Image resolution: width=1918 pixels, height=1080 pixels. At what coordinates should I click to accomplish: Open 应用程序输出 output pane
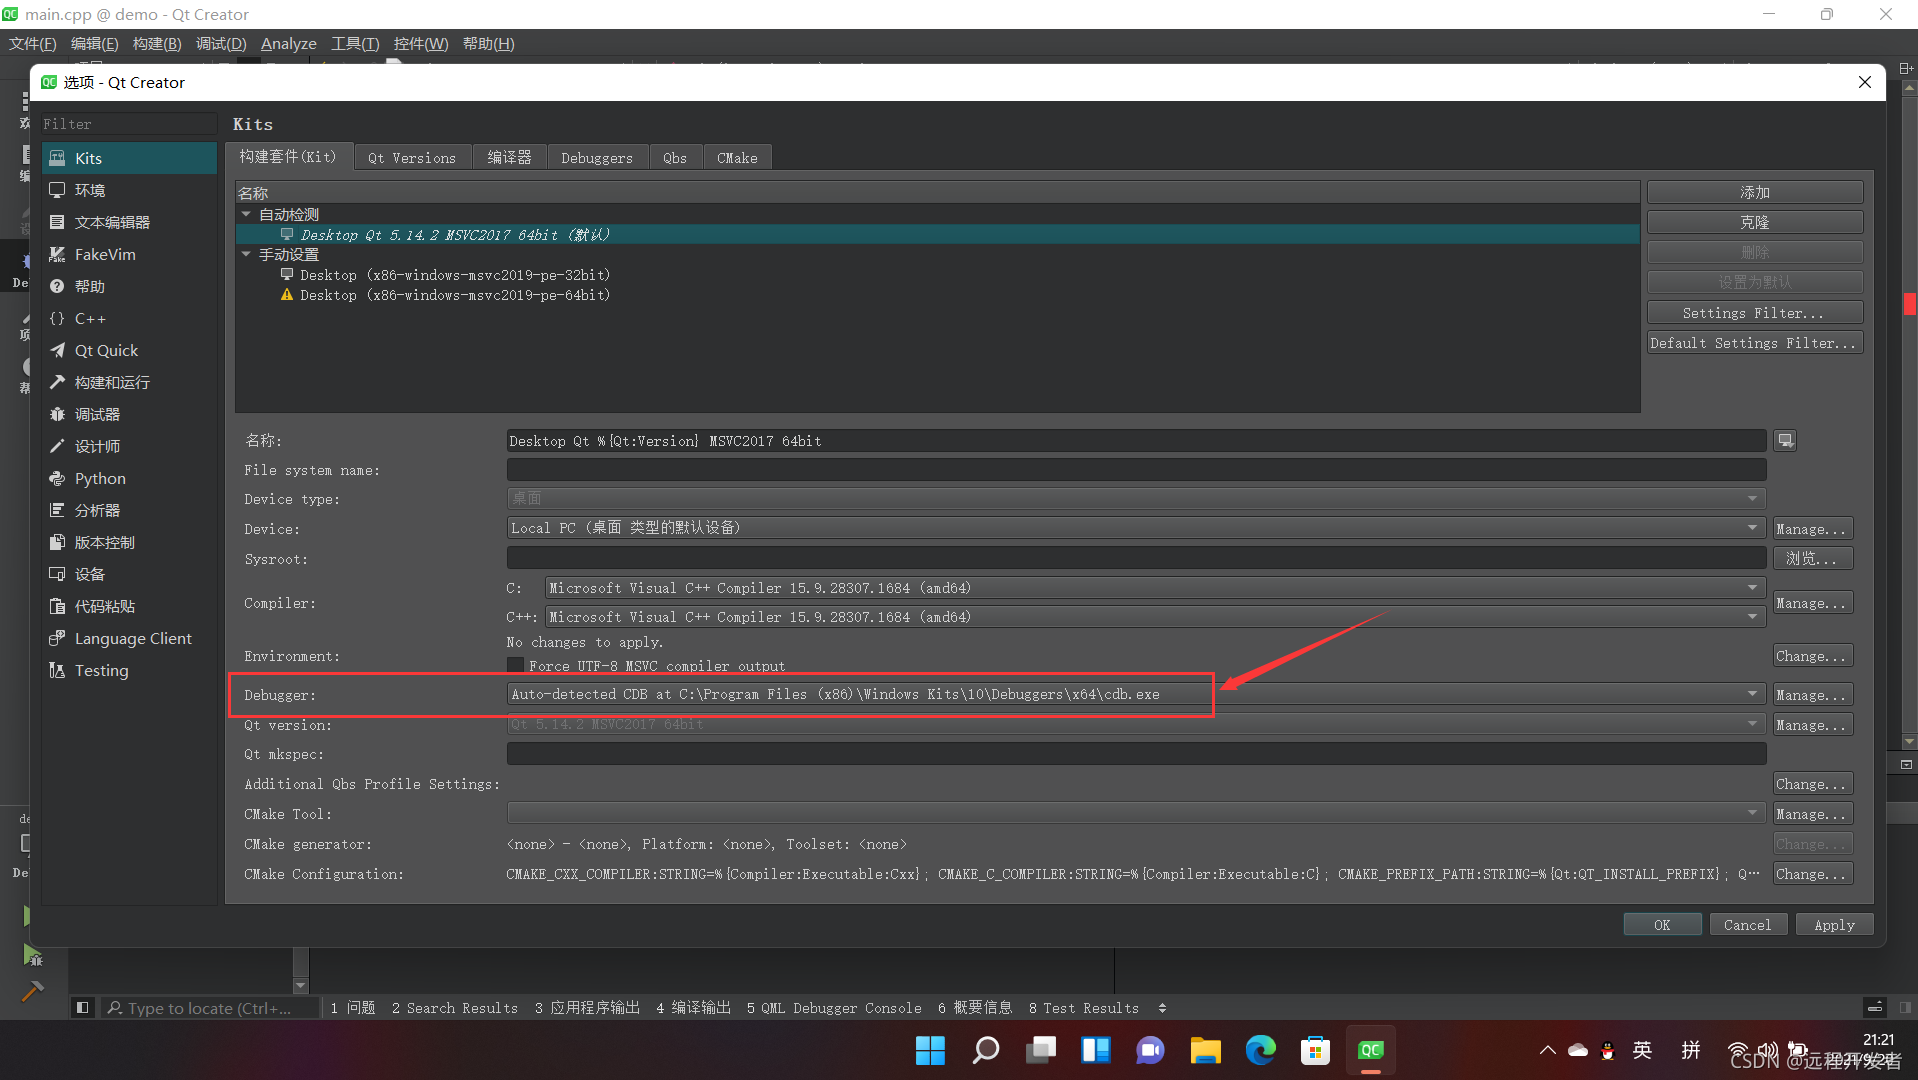587,1007
